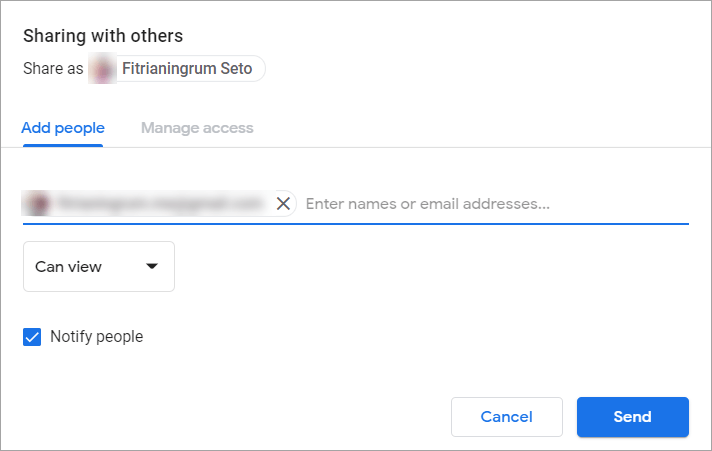Click the Share as label
The width and height of the screenshot is (712, 451).
(53, 69)
